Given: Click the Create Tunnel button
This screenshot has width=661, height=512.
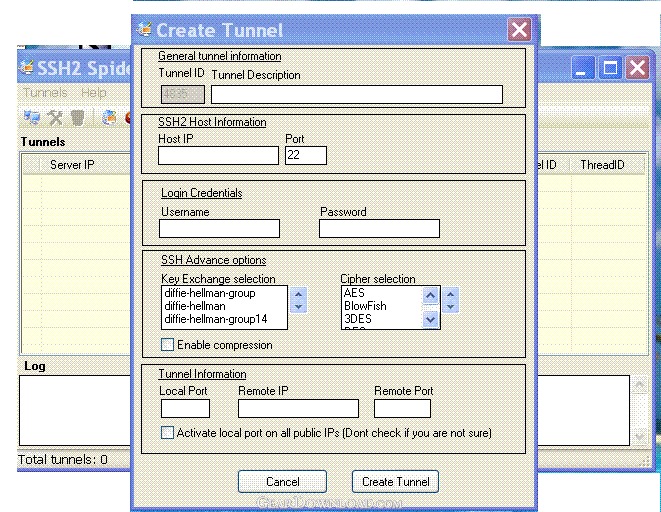Looking at the screenshot, I should (x=395, y=481).
